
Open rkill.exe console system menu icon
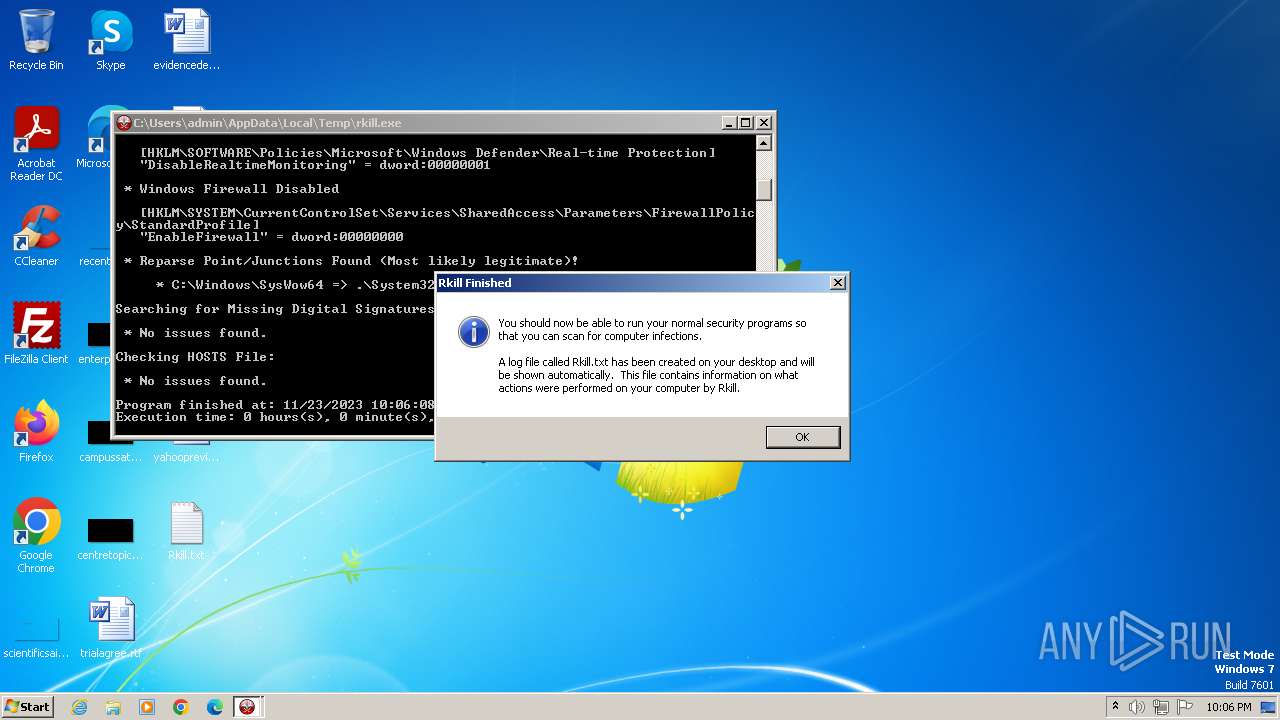pos(124,123)
